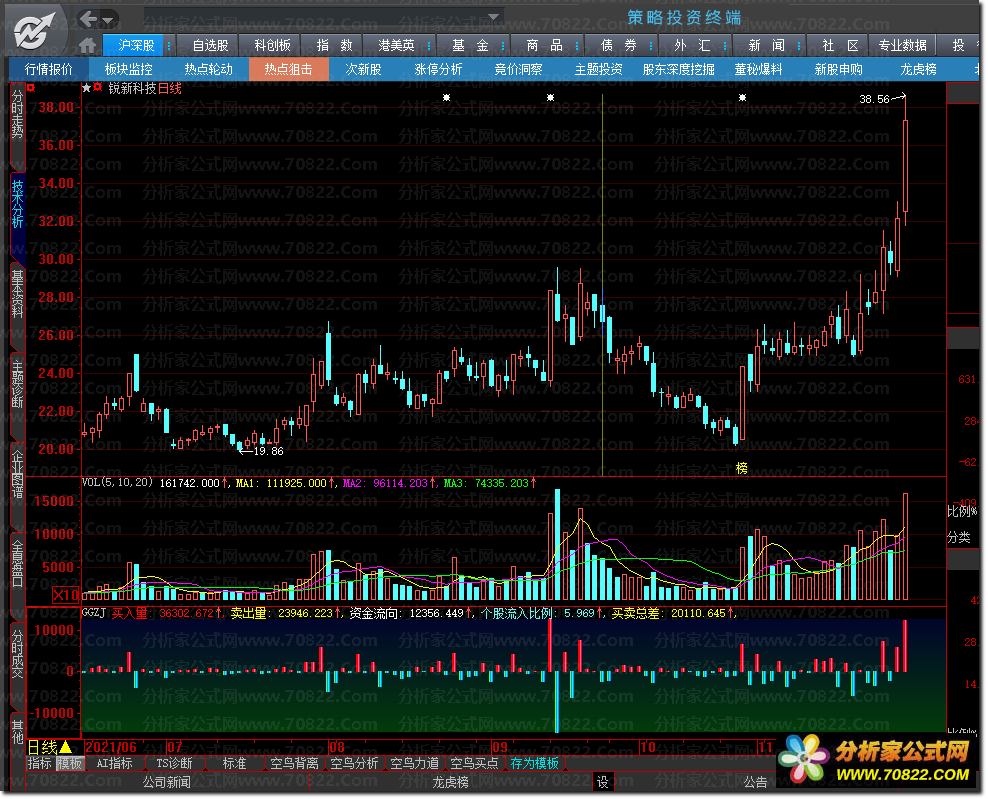Click 次新股 in the sub menu
The image size is (988, 799).
tap(363, 69)
